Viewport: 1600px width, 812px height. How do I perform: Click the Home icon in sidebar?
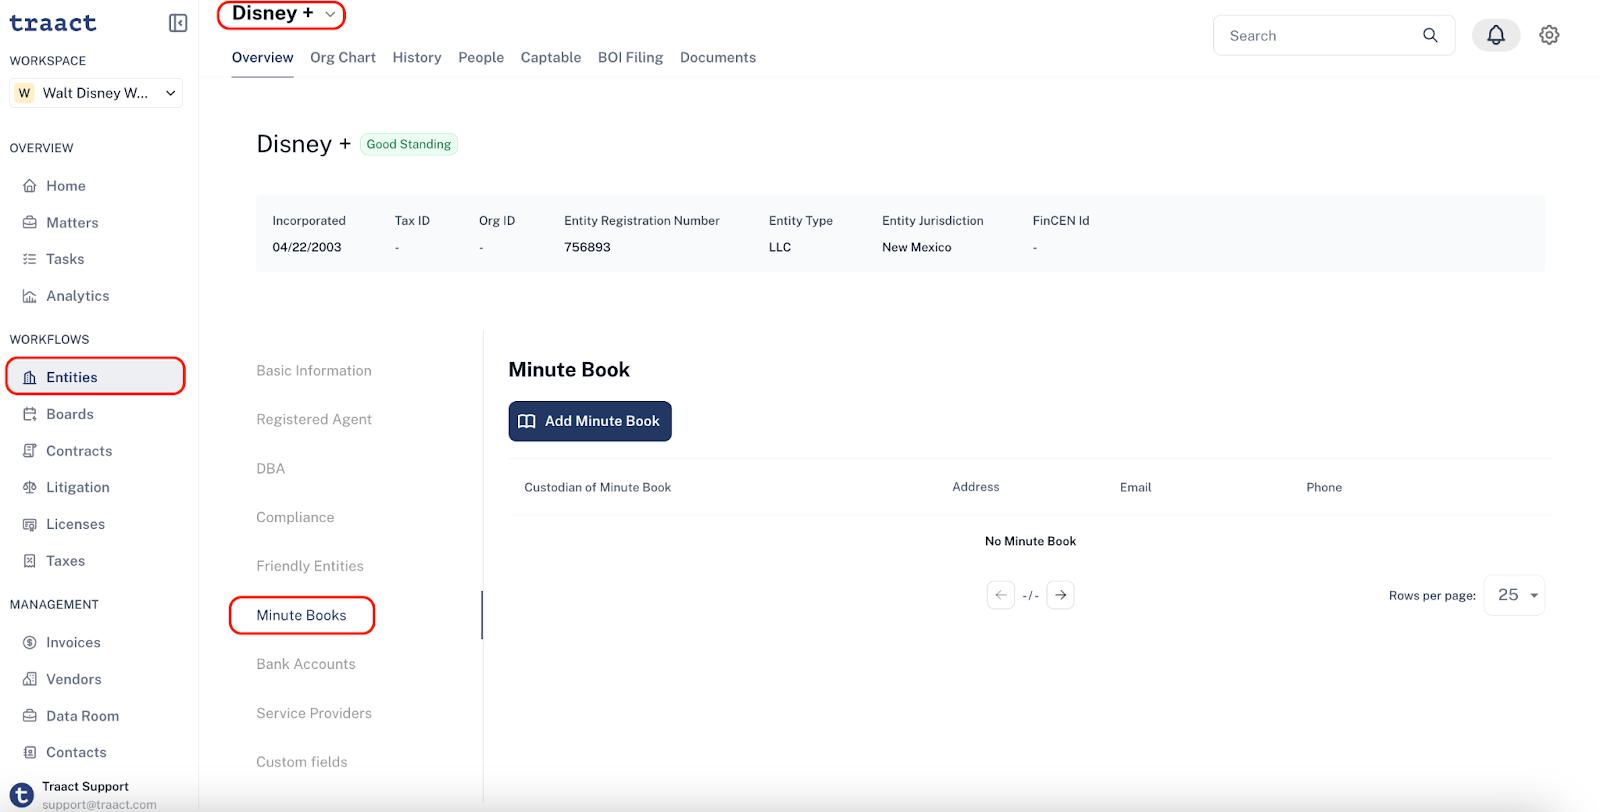(30, 186)
